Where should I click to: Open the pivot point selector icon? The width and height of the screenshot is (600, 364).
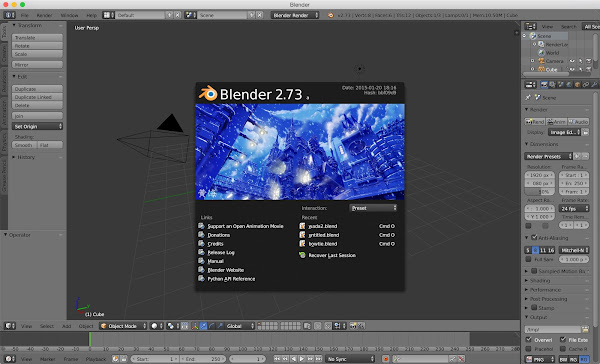tap(173, 326)
